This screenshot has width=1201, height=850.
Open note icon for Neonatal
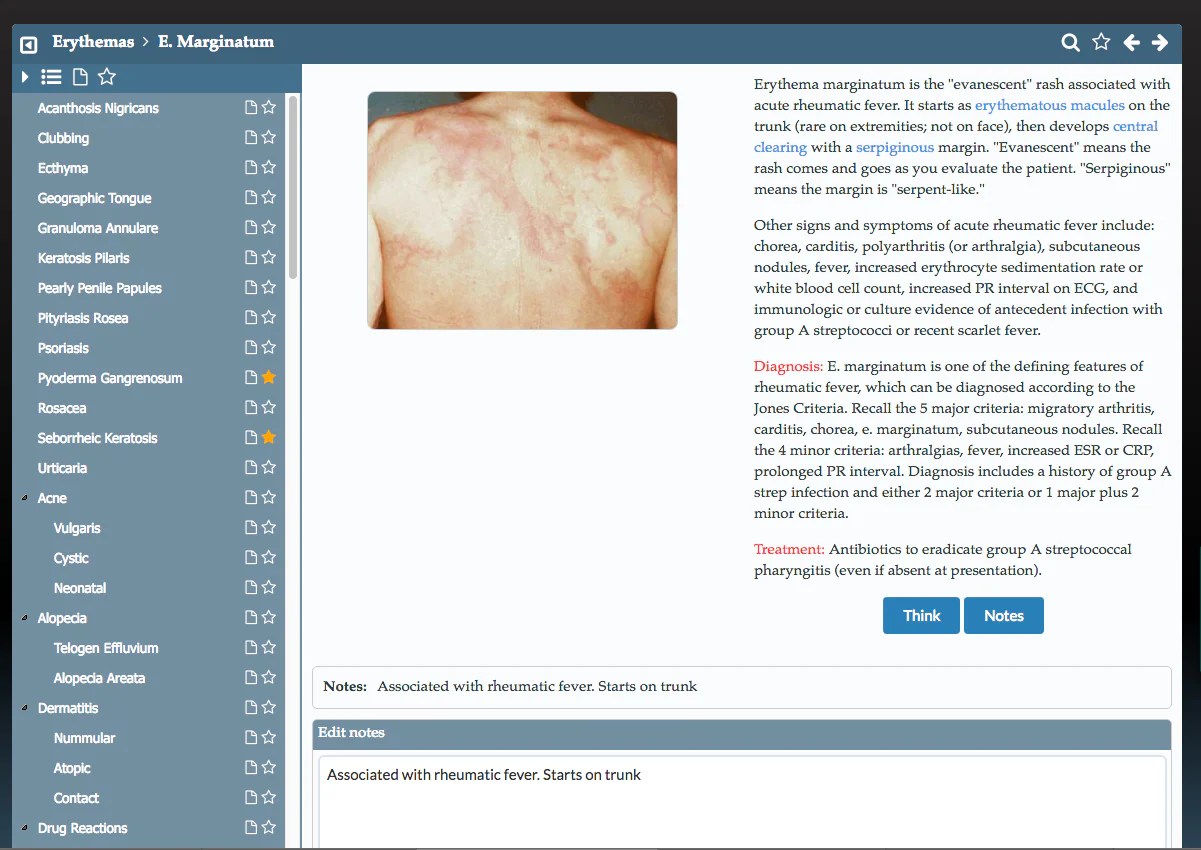pyautogui.click(x=252, y=588)
